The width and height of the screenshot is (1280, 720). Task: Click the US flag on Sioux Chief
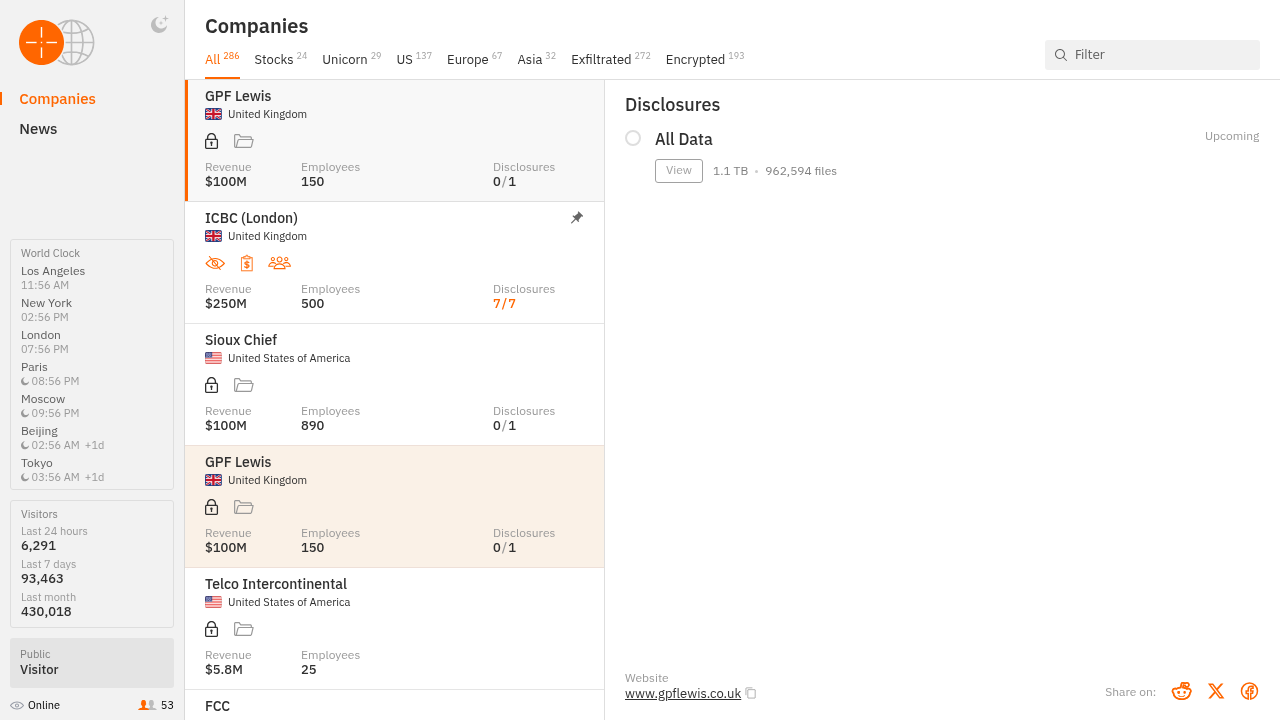[x=213, y=358]
